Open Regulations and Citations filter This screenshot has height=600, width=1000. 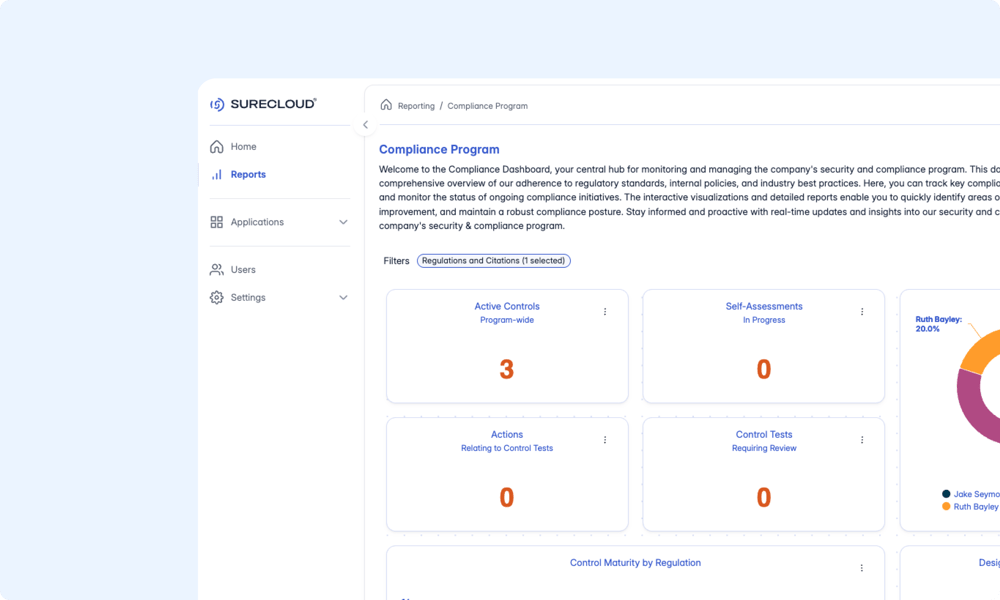[x=494, y=261]
